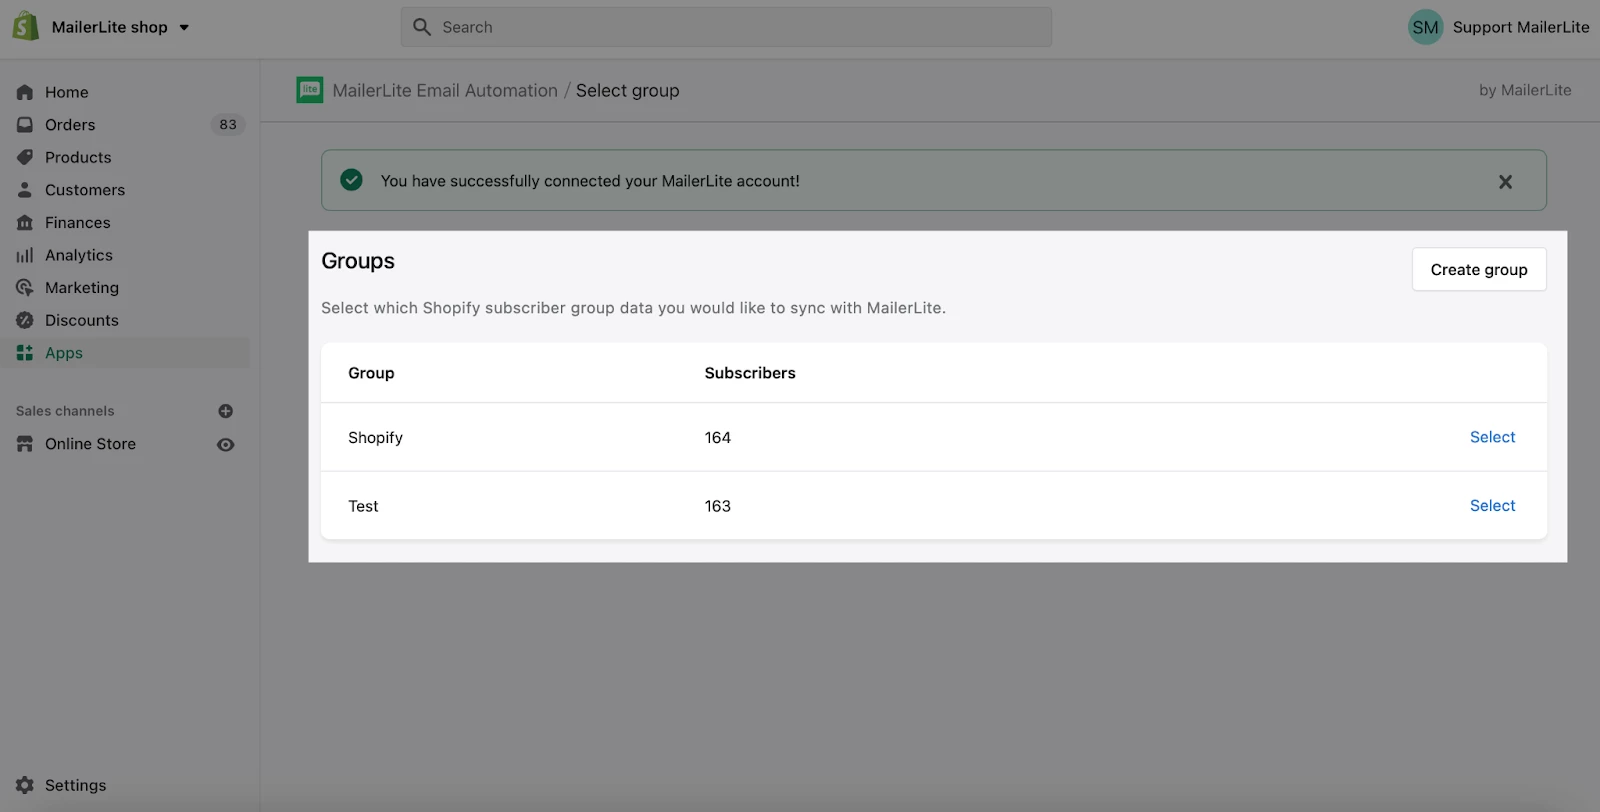Click the Marketing target icon
This screenshot has height=812, width=1600.
point(25,288)
